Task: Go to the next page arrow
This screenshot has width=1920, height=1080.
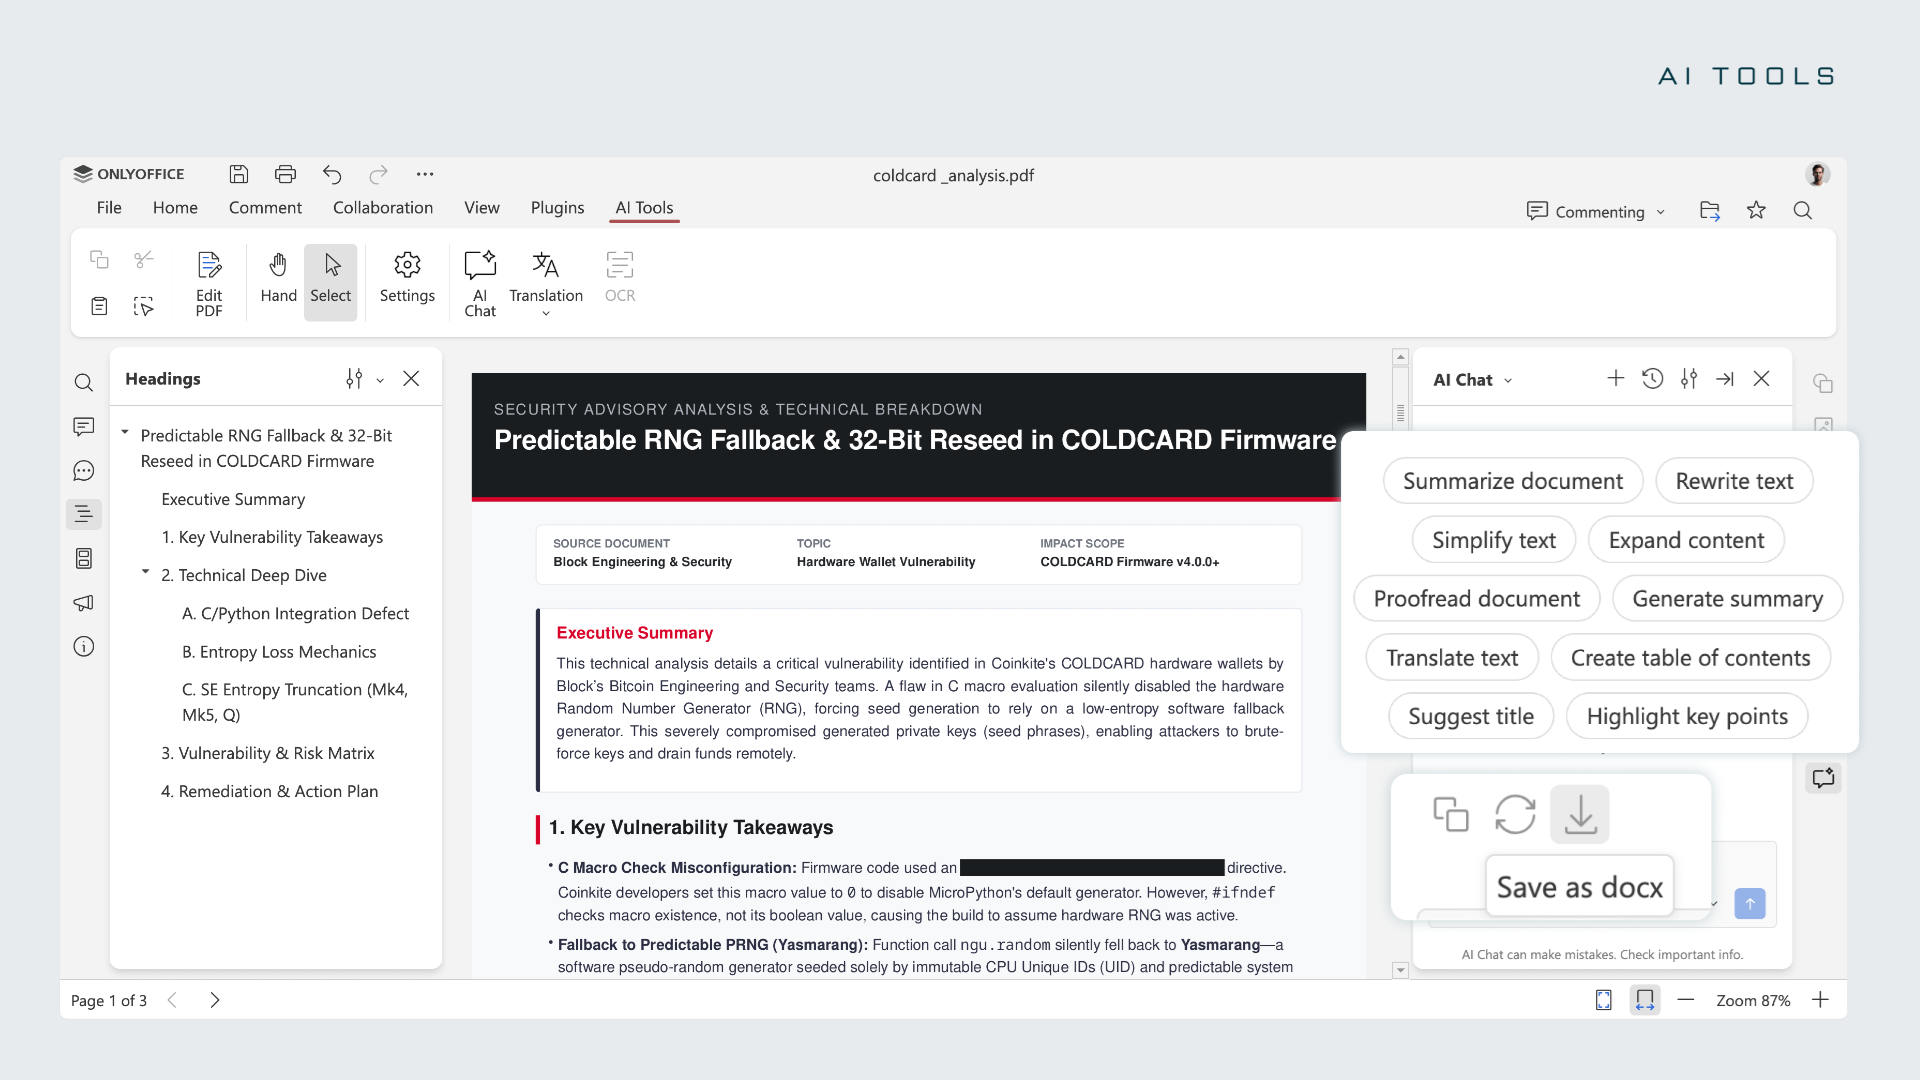Action: click(x=214, y=1000)
